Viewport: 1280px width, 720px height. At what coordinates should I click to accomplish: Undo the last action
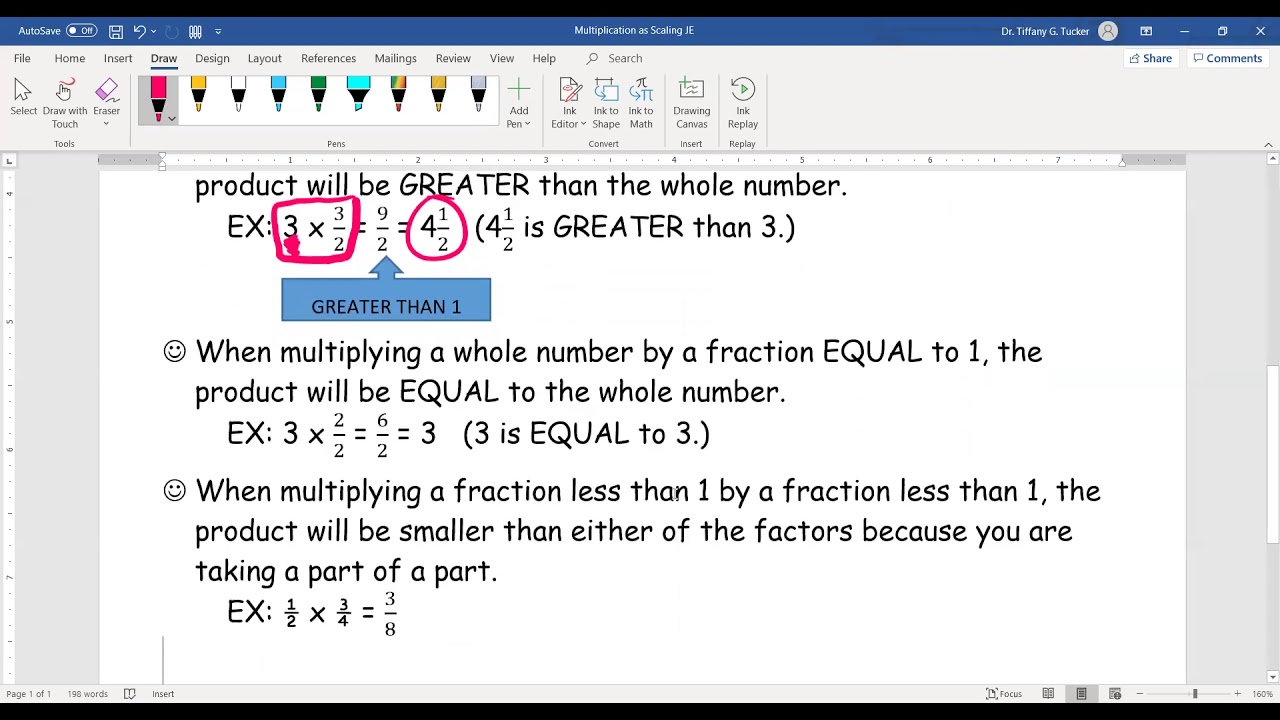coord(140,31)
